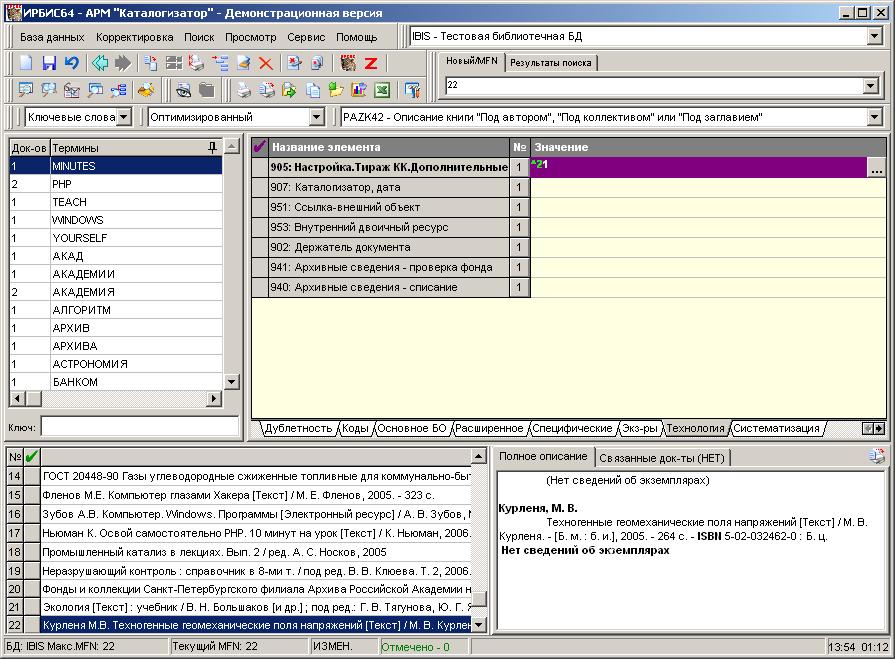Viewport: 895px width, 659px height.
Task: Click the green Excel export icon
Action: 382,90
